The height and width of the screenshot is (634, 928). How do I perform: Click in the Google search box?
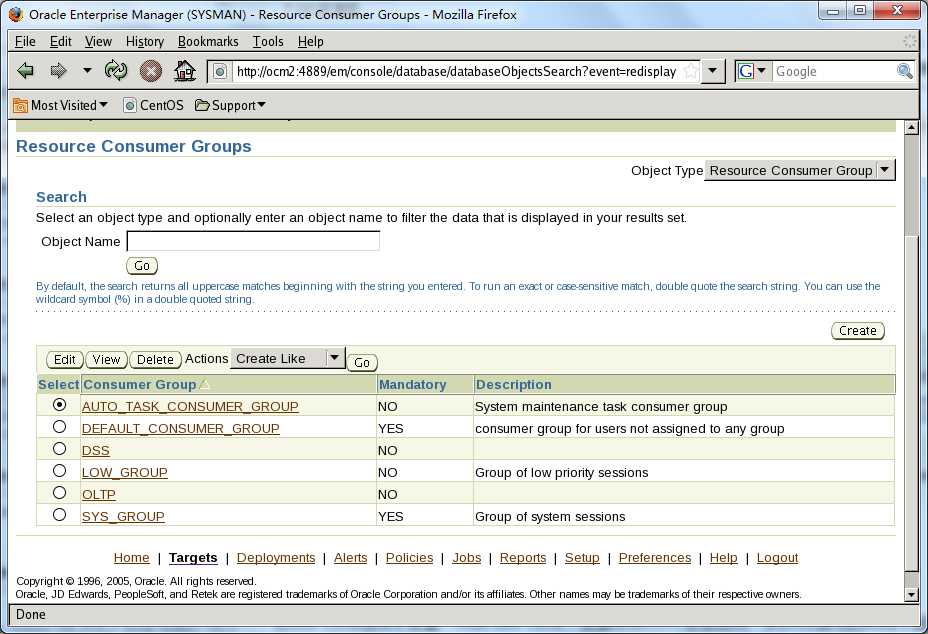pos(834,72)
